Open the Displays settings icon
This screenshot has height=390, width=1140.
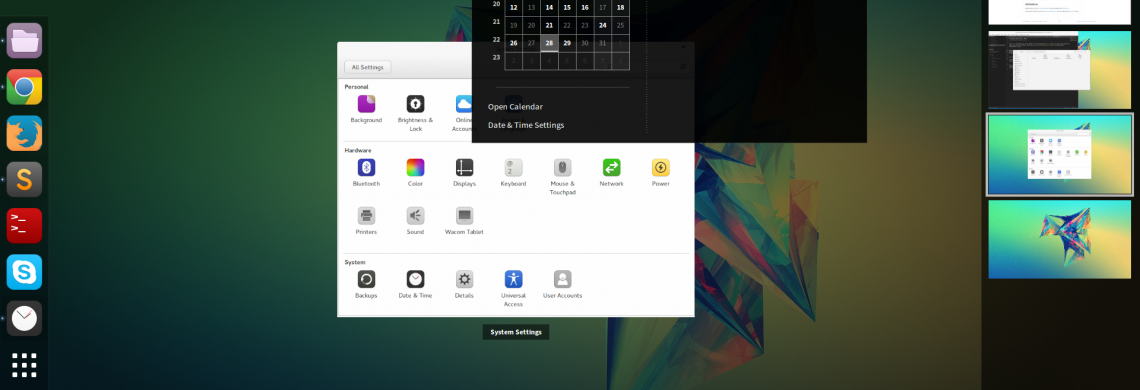(465, 167)
